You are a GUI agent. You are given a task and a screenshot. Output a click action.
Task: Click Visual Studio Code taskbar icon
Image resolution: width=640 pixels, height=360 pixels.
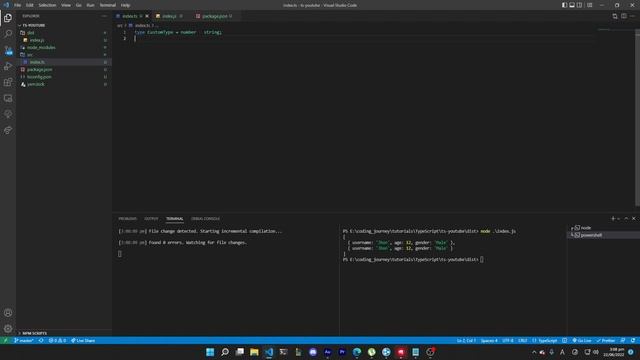[269, 352]
